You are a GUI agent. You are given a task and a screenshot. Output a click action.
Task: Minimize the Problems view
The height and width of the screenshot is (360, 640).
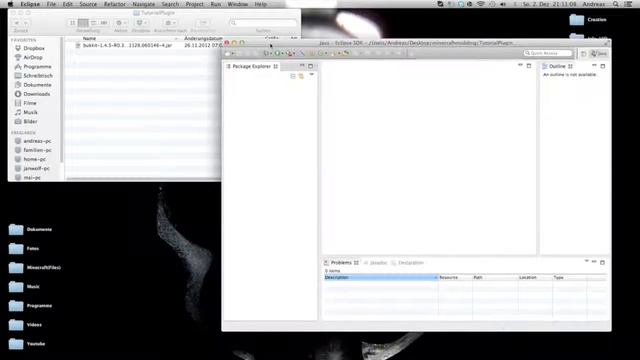(594, 261)
